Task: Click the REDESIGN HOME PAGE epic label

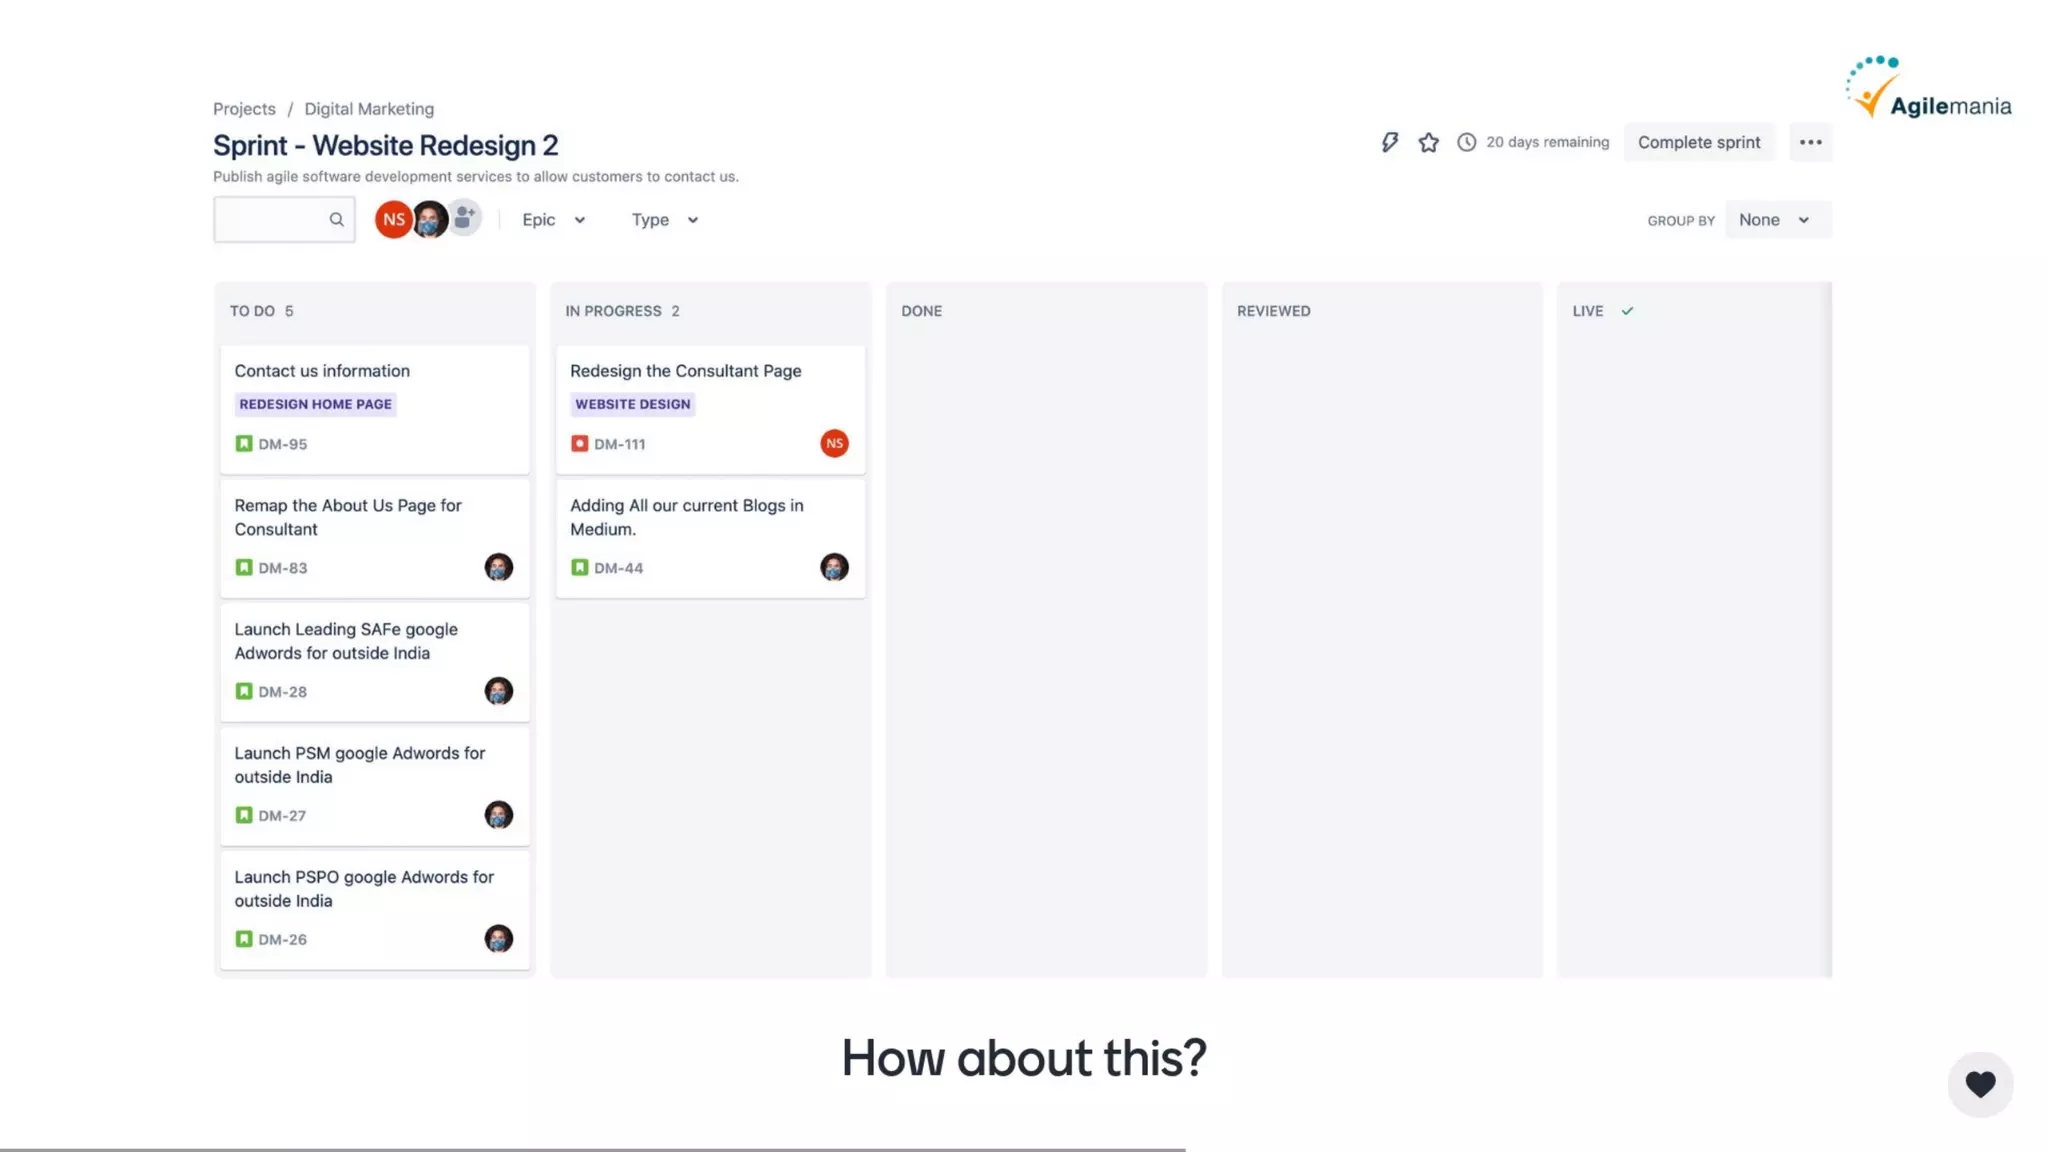Action: 315,404
